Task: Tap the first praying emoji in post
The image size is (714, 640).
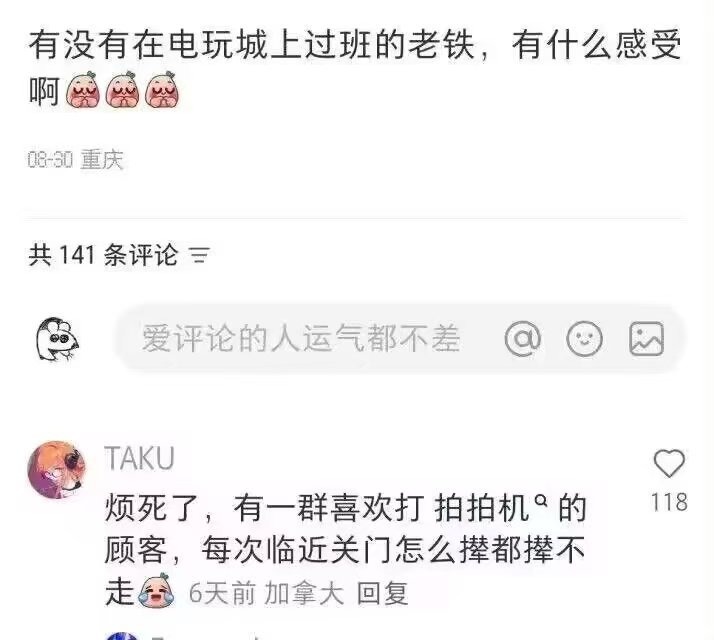Action: click(x=83, y=90)
